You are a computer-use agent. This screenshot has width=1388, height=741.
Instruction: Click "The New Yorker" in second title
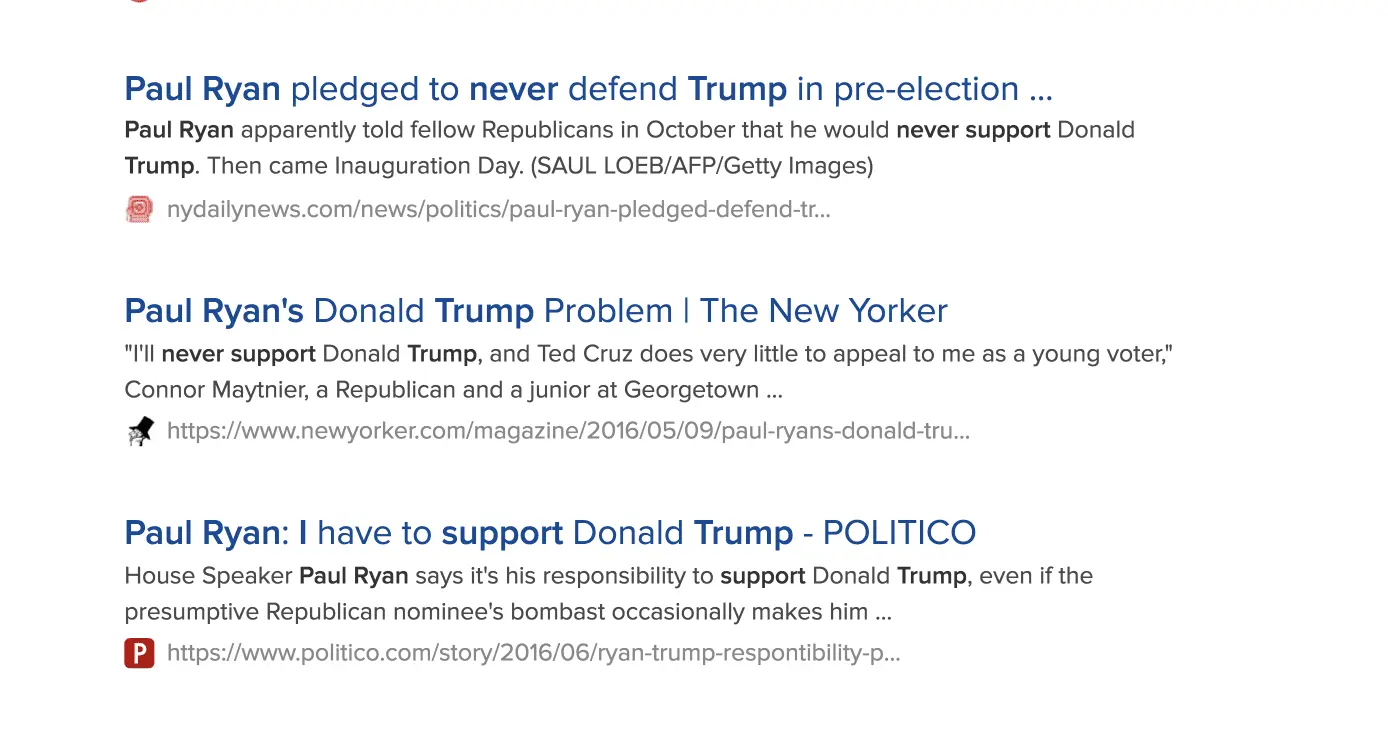click(x=823, y=311)
